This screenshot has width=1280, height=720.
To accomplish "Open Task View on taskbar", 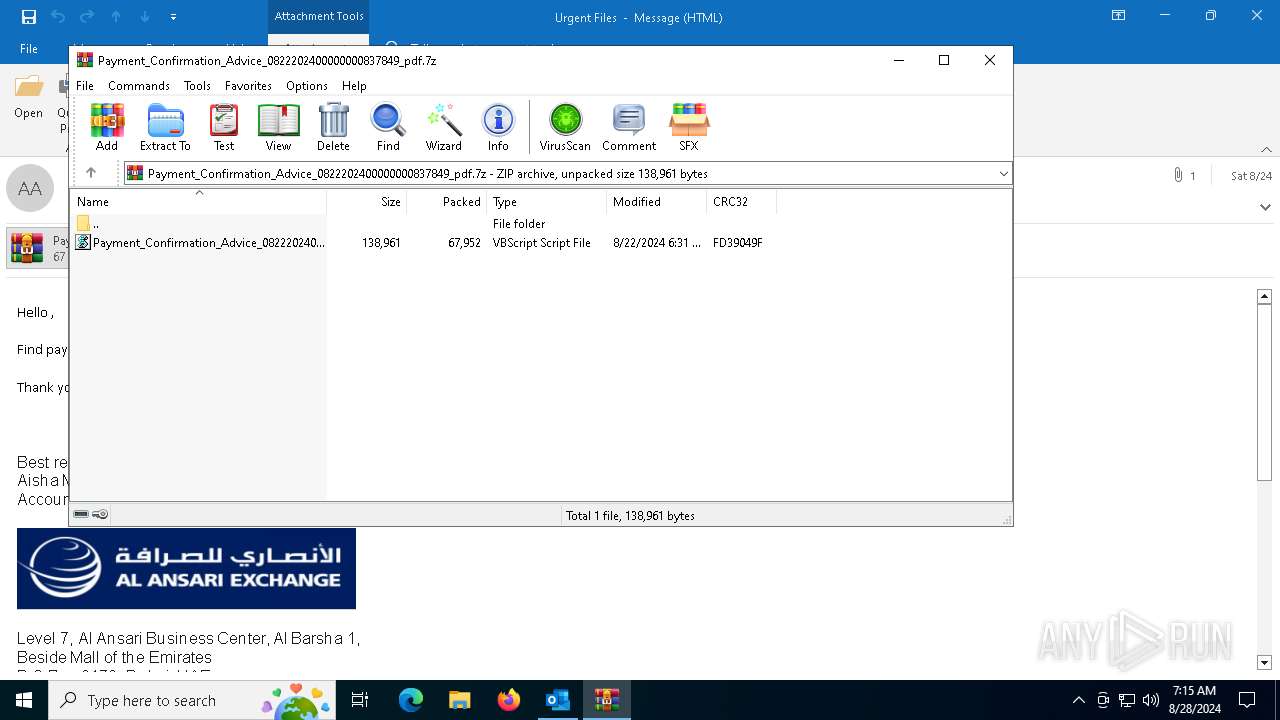I will (x=361, y=700).
